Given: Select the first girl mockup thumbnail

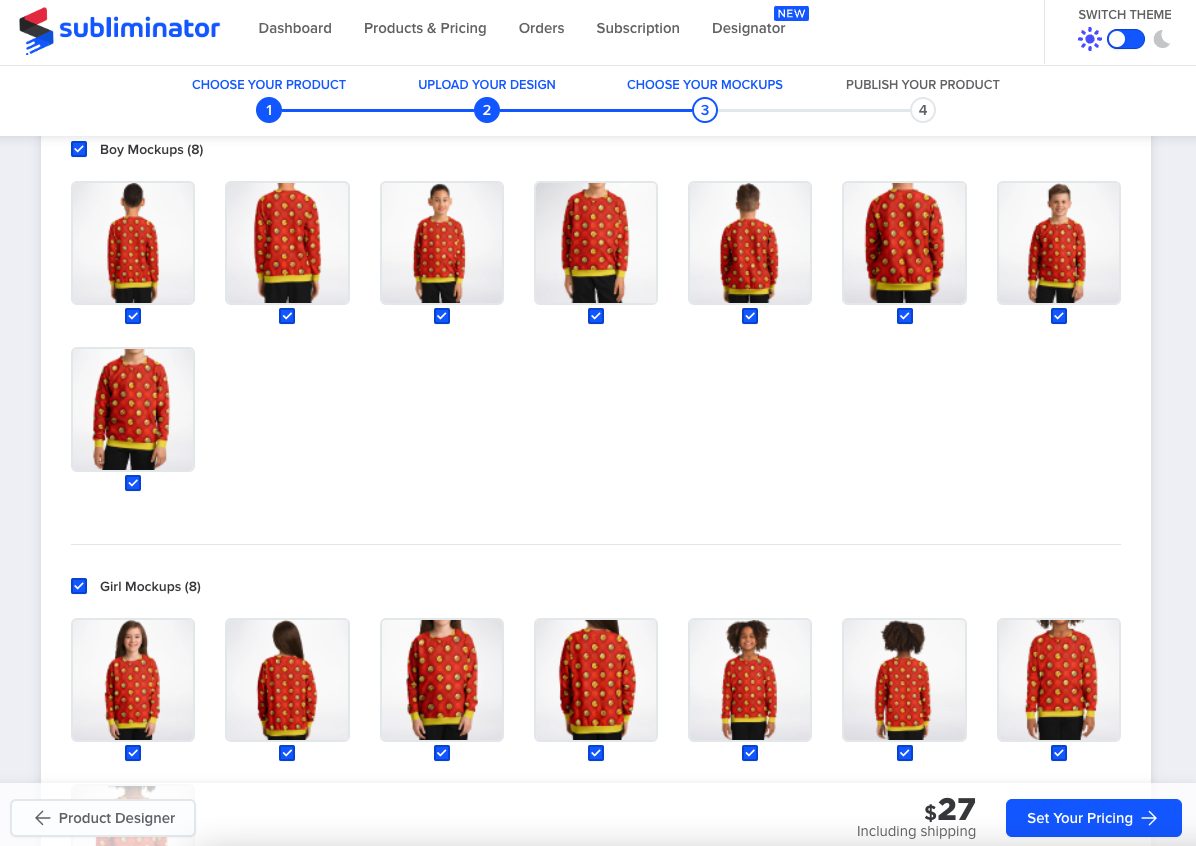Looking at the screenshot, I should (133, 680).
